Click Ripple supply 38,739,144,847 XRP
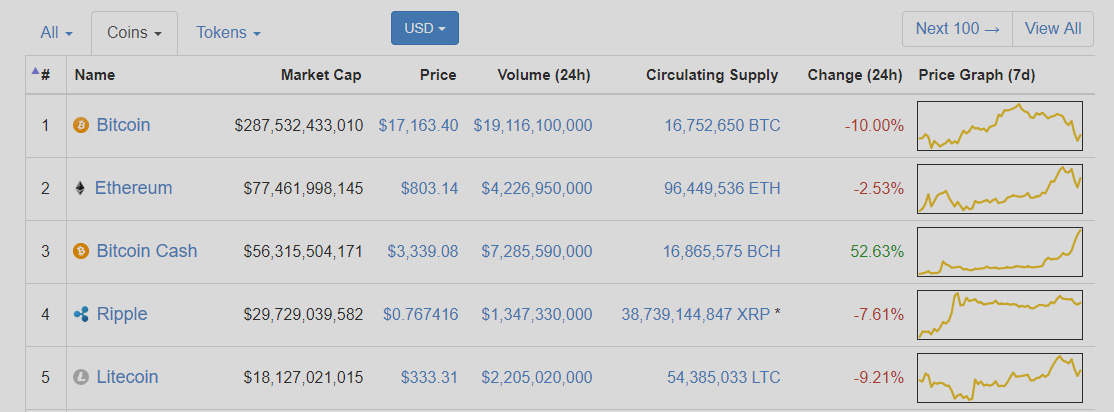 (x=696, y=314)
